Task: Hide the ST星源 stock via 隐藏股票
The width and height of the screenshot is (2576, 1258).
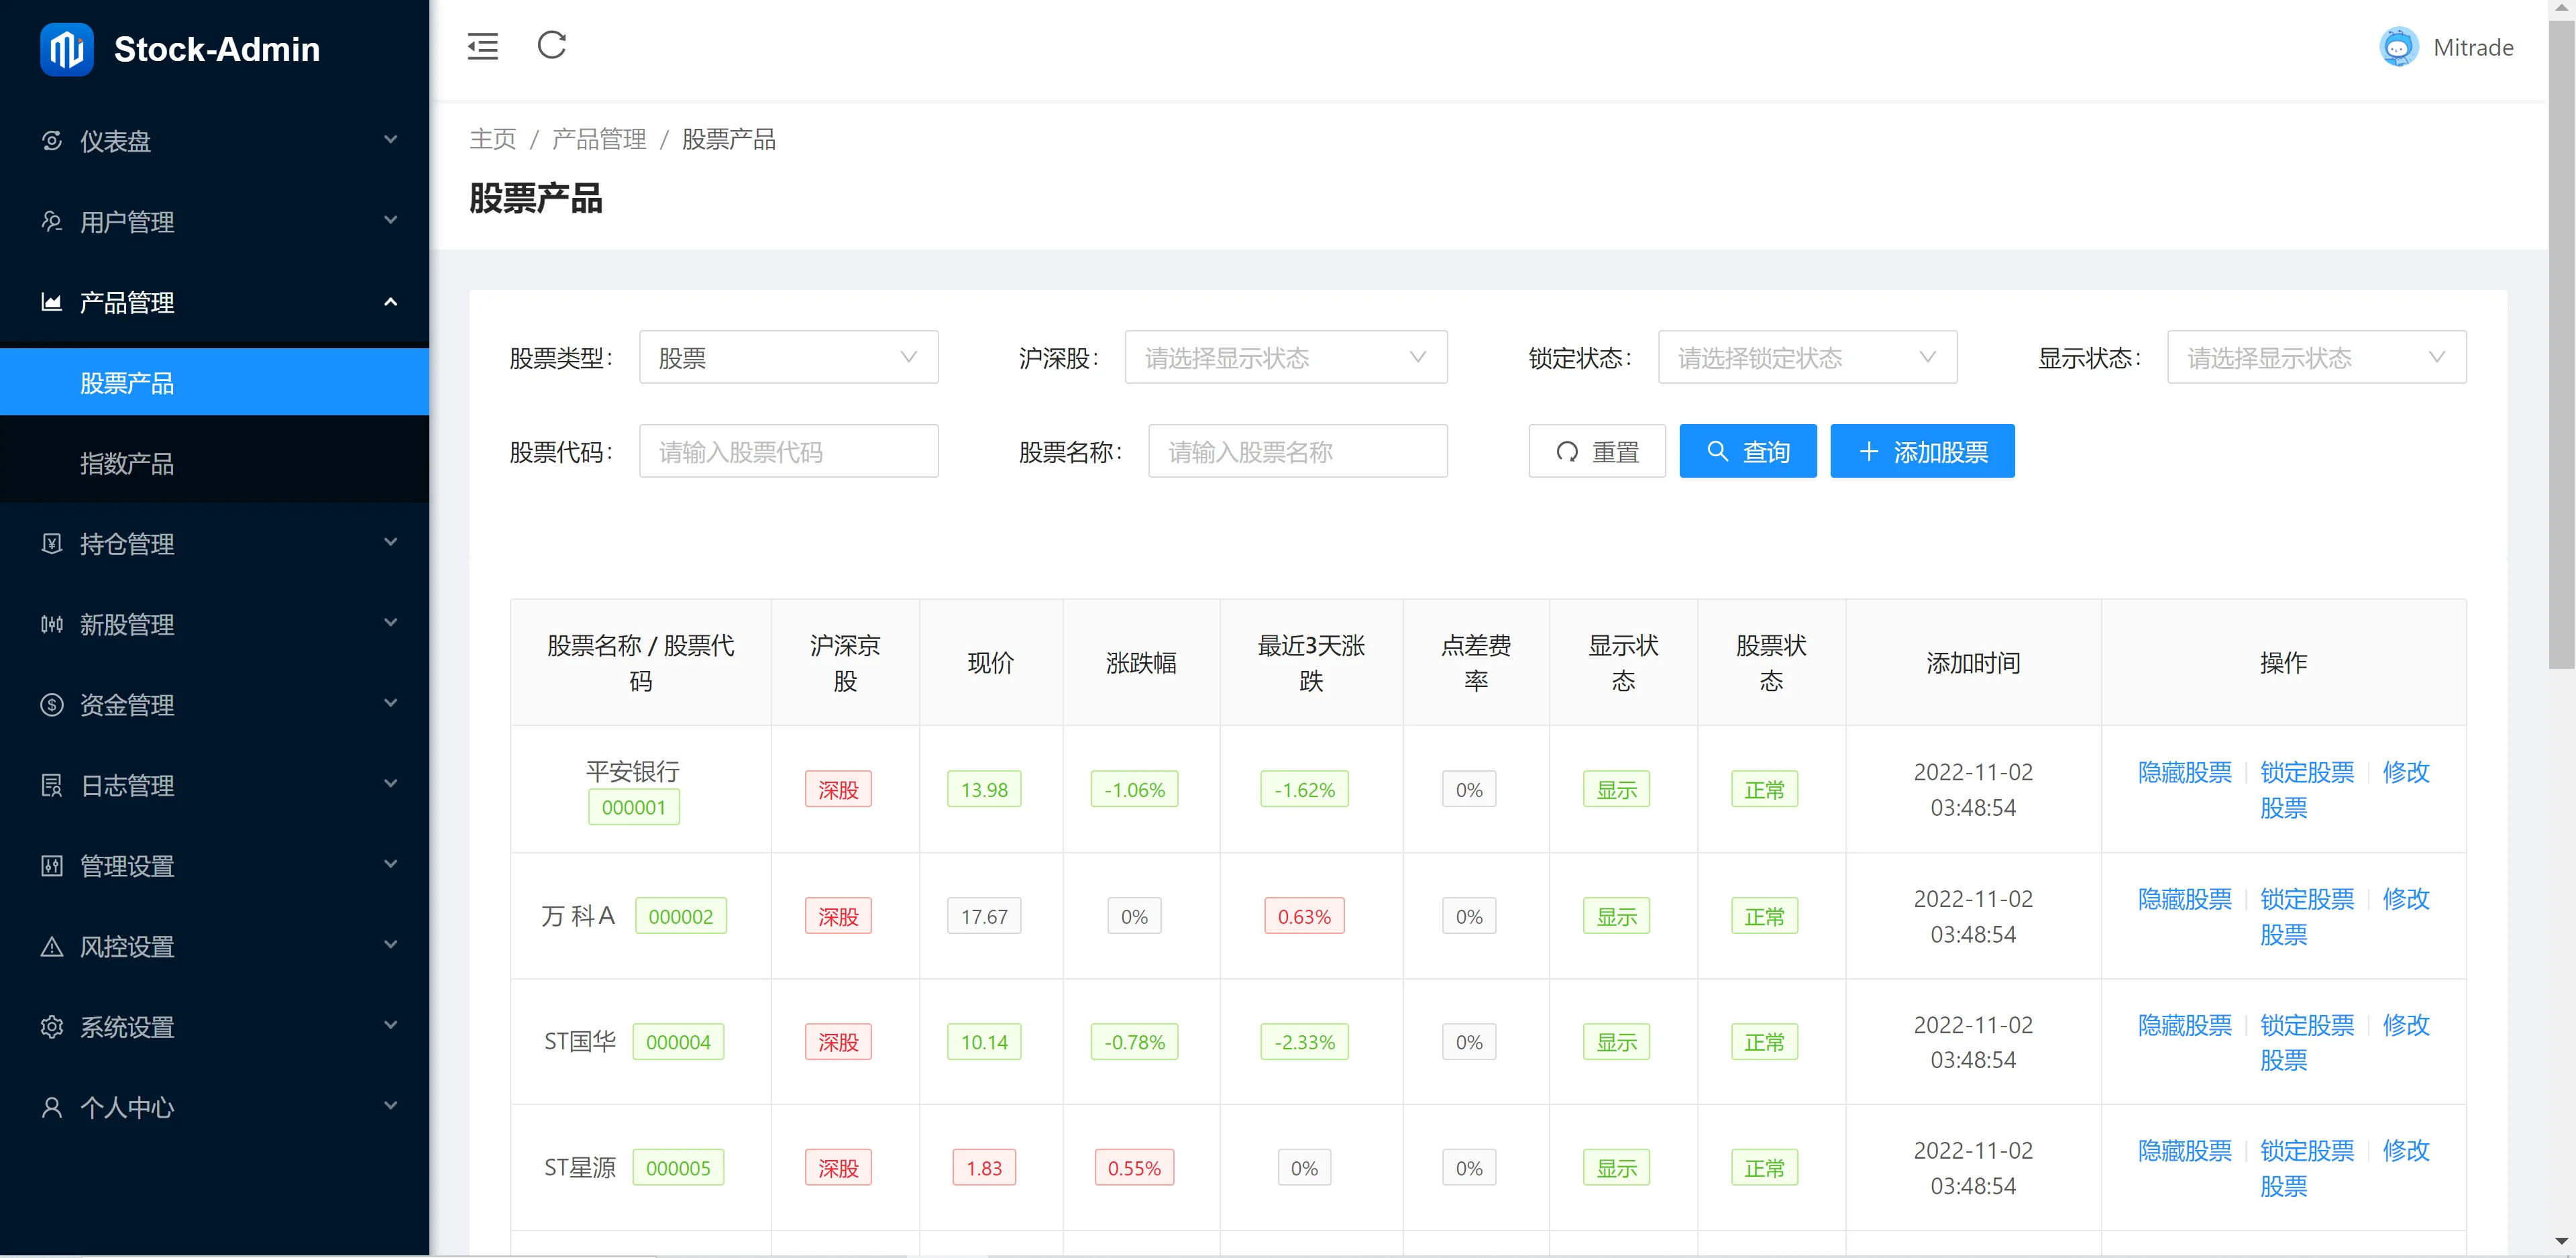Action: click(2184, 1151)
